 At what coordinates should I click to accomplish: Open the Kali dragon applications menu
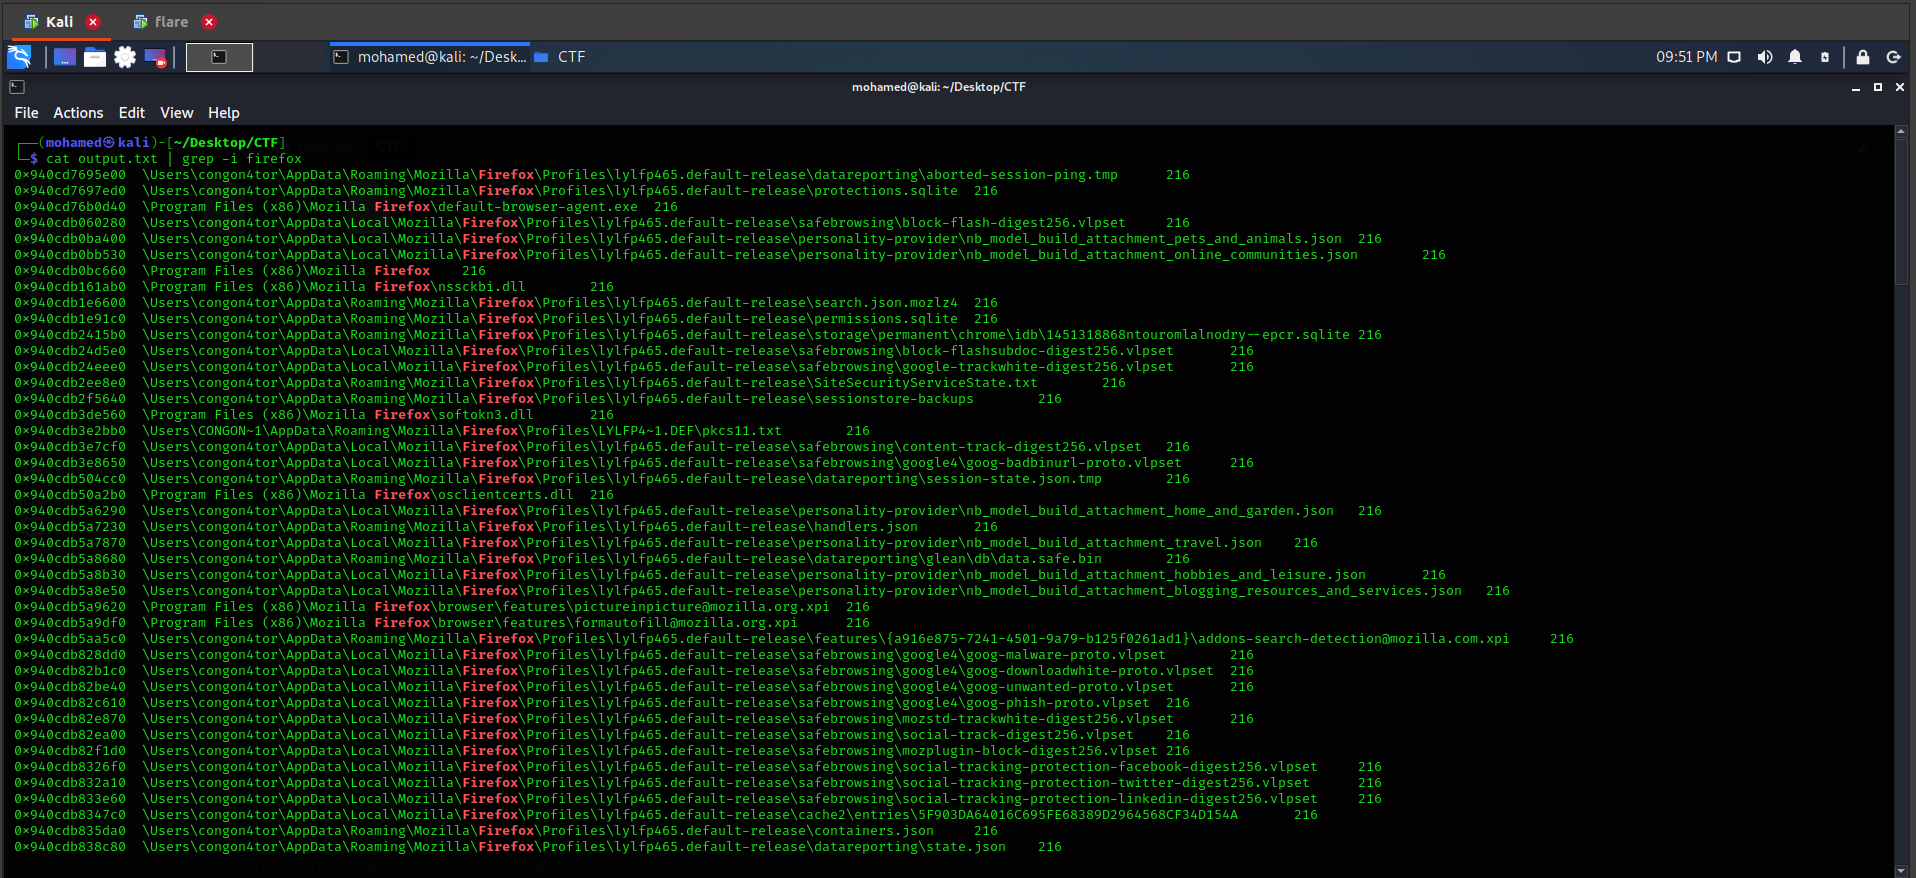coord(19,57)
